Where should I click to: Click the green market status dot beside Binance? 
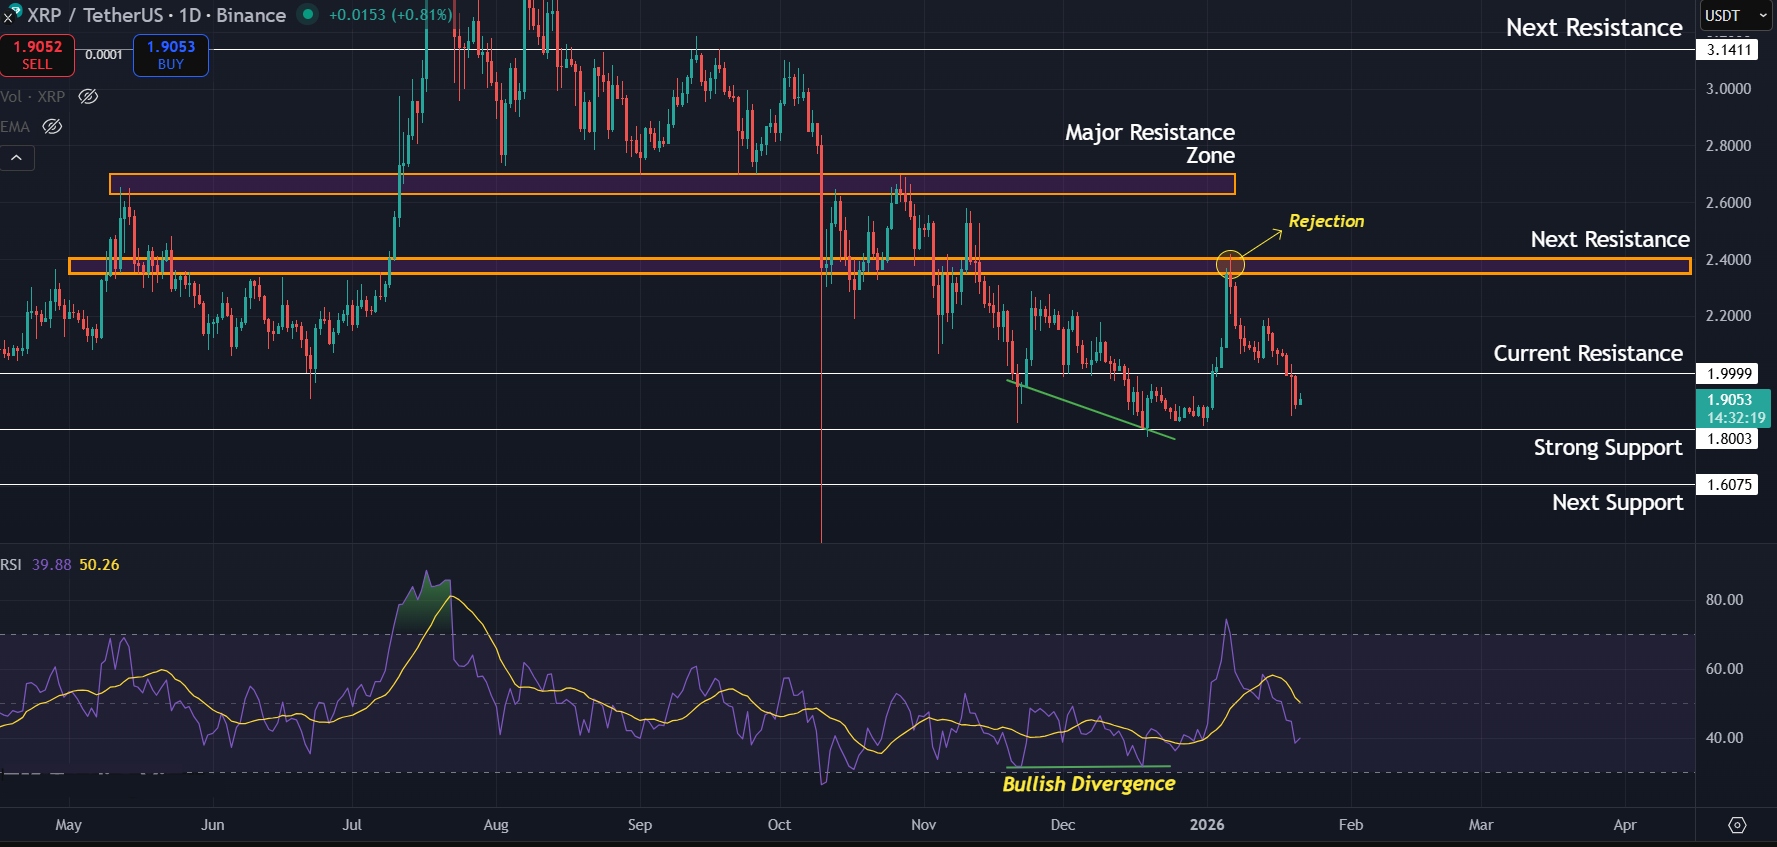pos(308,14)
